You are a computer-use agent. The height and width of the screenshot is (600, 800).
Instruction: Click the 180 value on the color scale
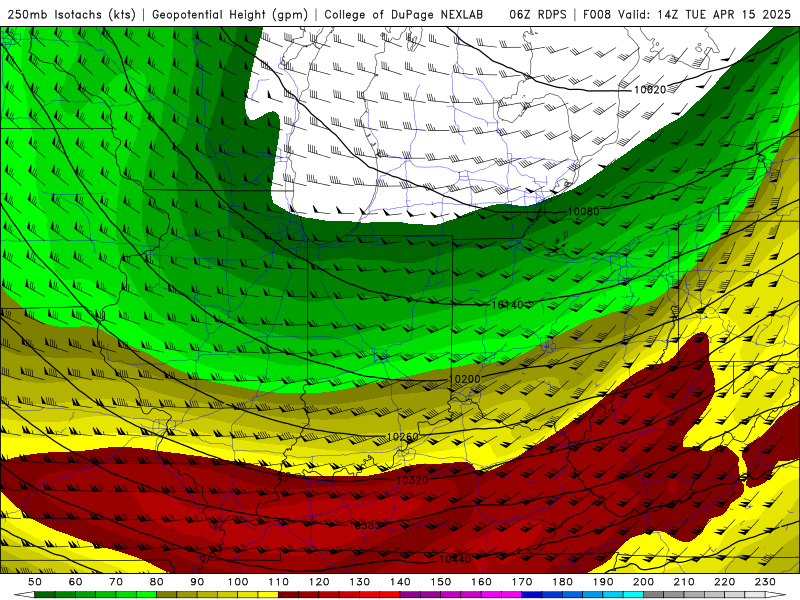tap(563, 582)
